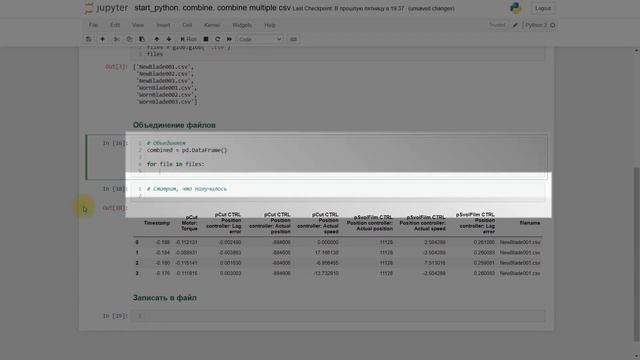Screen dimensions: 640x360
Task: Click the Timestamp column header
Action: (157, 223)
